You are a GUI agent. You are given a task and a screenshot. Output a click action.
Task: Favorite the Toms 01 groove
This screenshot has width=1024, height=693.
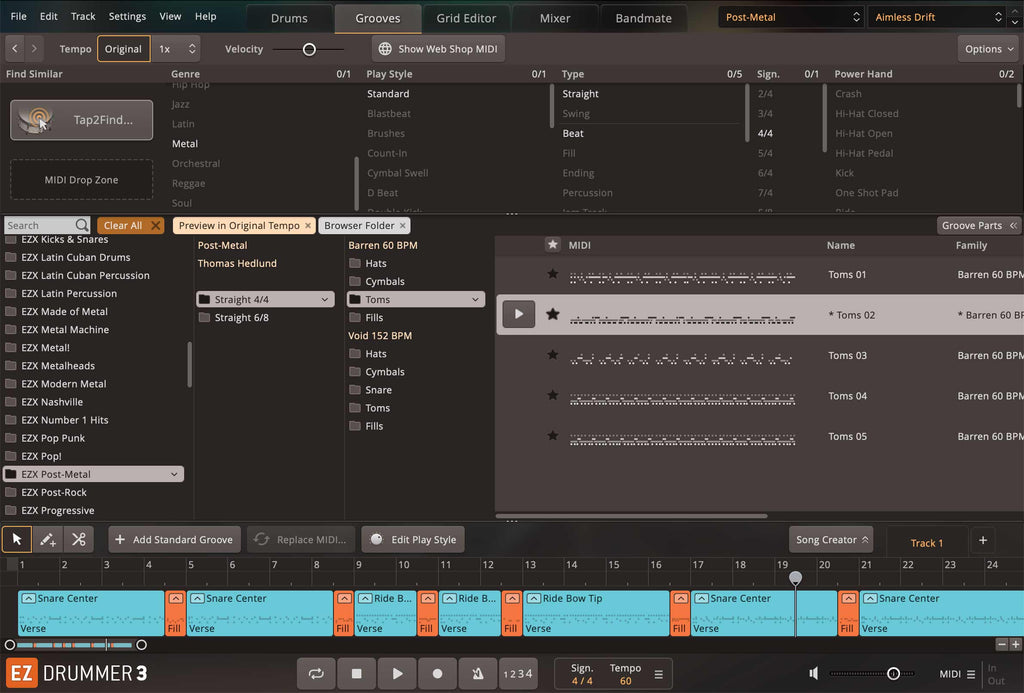coord(552,274)
